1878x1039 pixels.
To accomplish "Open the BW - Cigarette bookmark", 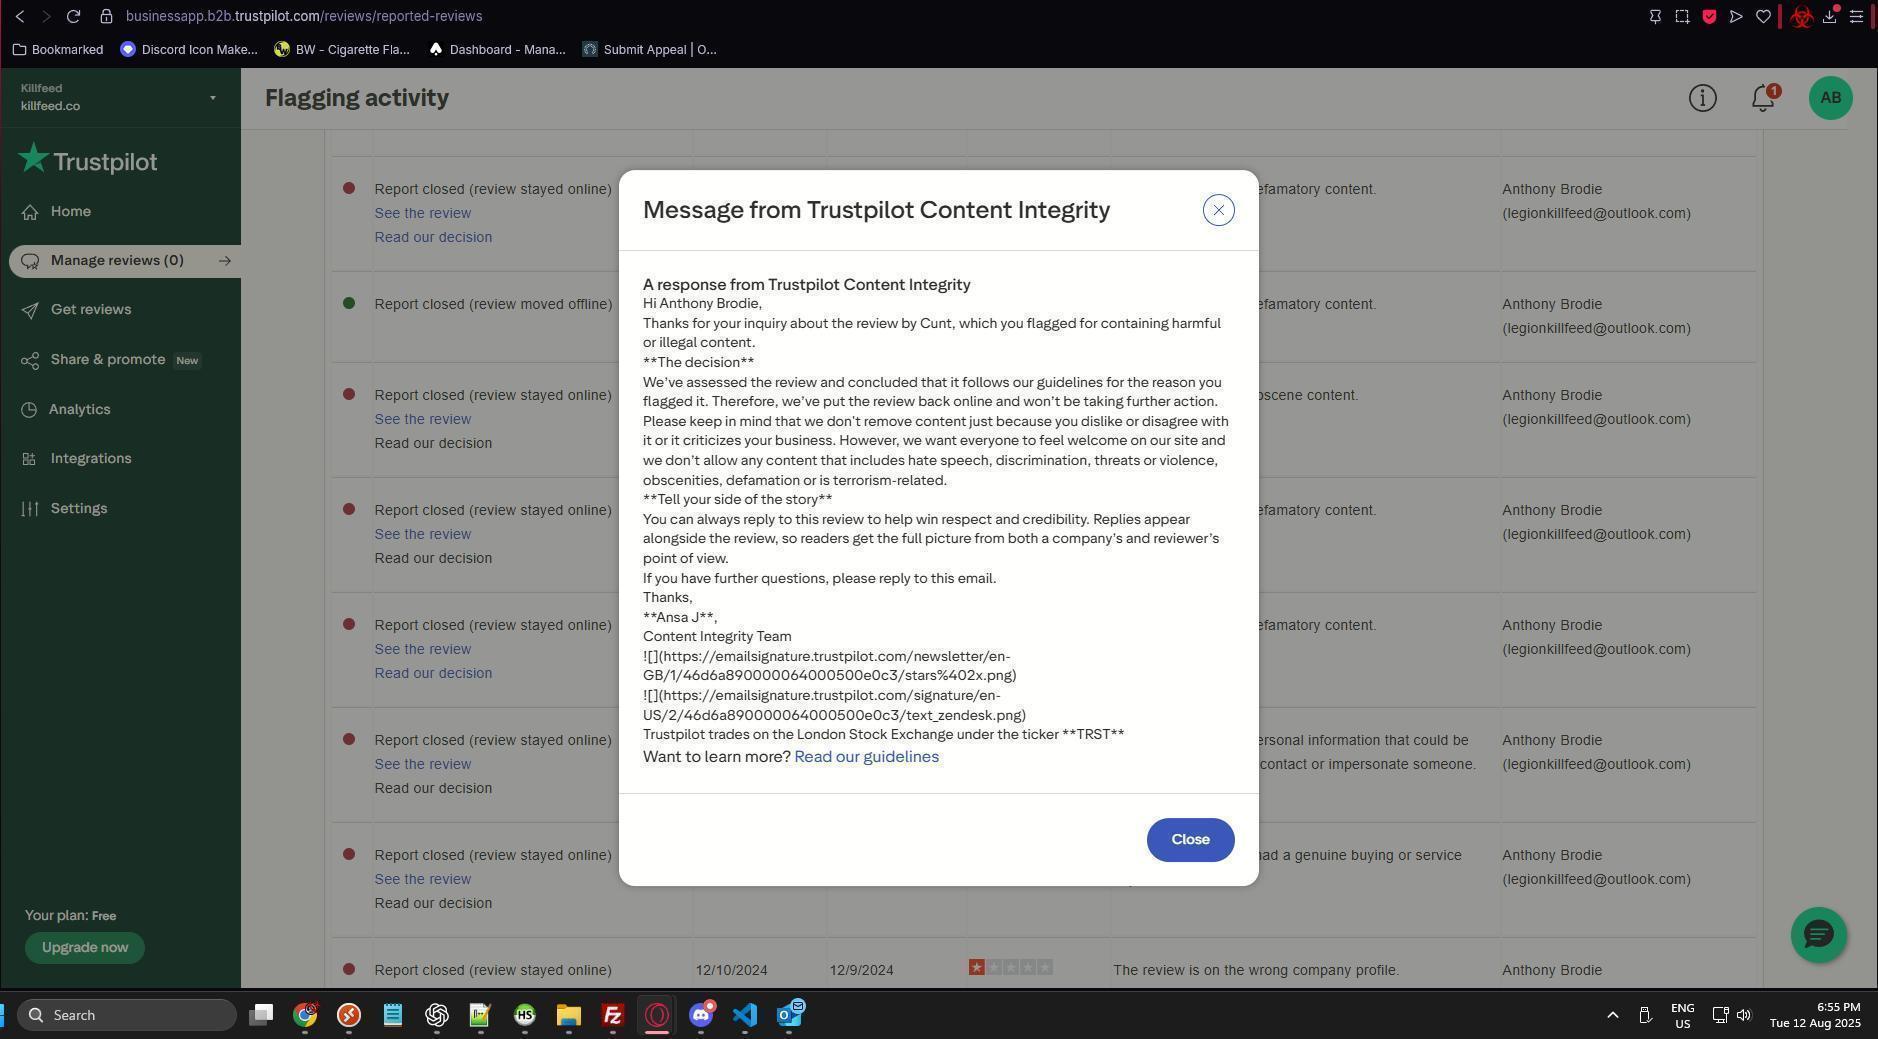I will [342, 49].
